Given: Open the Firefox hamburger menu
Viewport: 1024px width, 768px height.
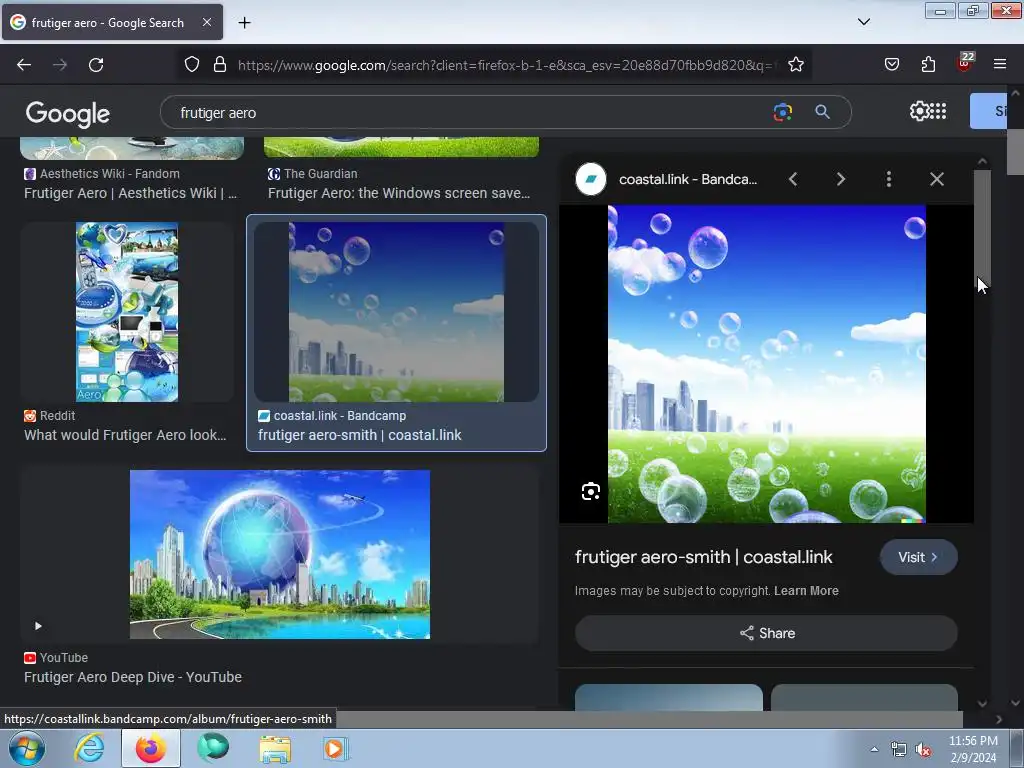Looking at the screenshot, I should click(x=1000, y=64).
